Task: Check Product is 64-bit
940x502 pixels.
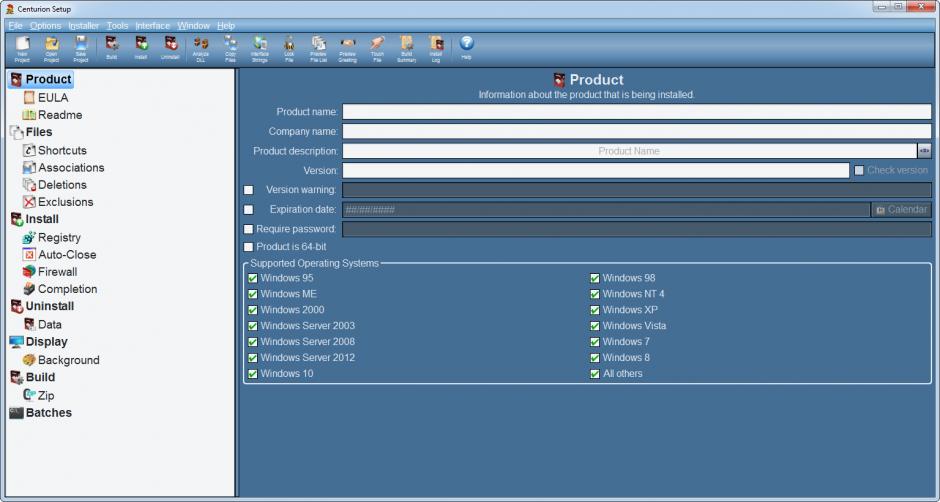Action: pos(248,247)
